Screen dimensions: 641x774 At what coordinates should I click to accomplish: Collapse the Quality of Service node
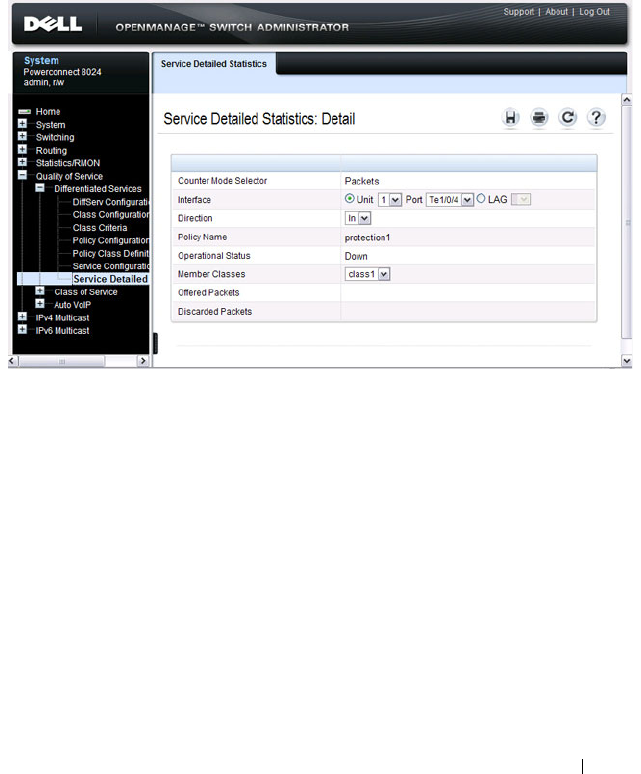point(22,175)
